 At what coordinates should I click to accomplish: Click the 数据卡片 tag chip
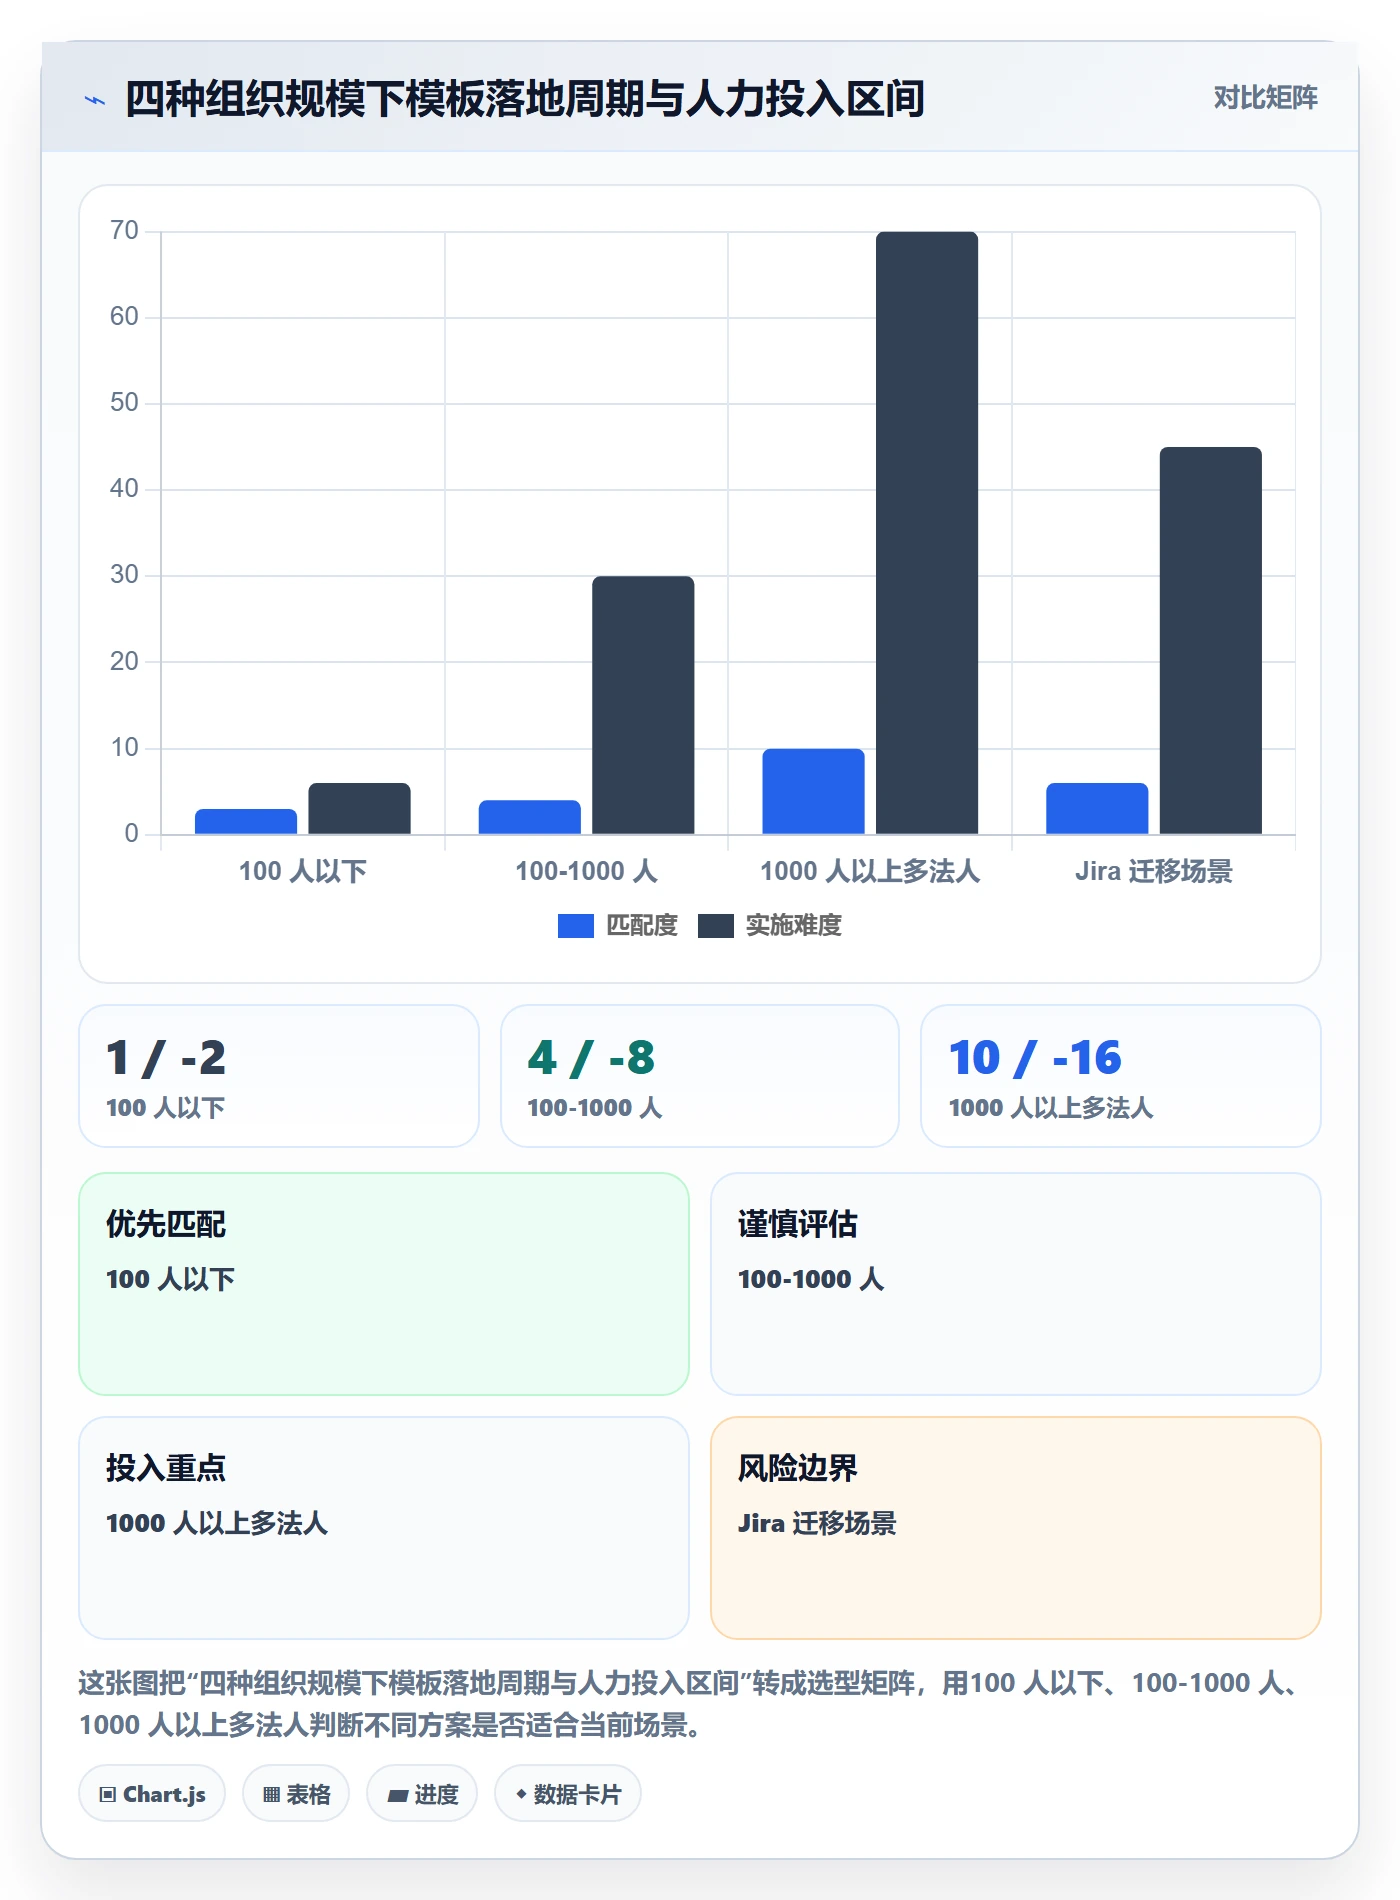(x=568, y=1794)
